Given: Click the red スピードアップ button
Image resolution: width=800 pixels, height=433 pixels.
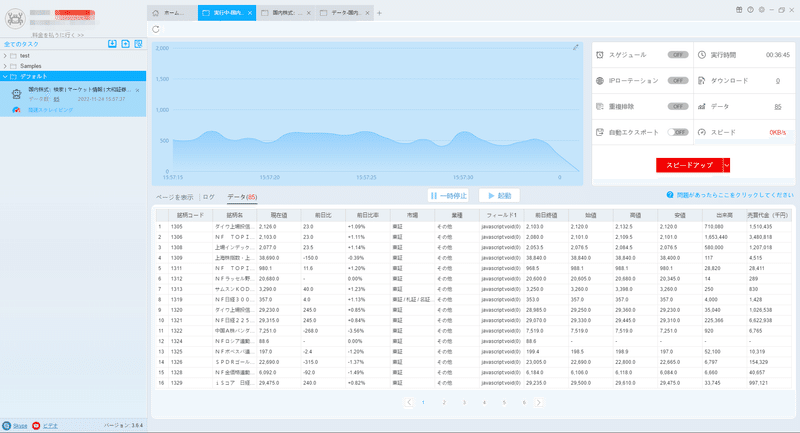Looking at the screenshot, I should tap(689, 165).
